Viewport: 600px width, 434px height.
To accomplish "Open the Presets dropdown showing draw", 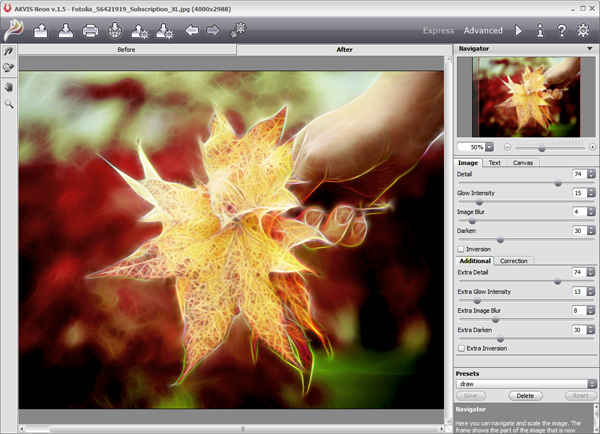I will pos(590,383).
